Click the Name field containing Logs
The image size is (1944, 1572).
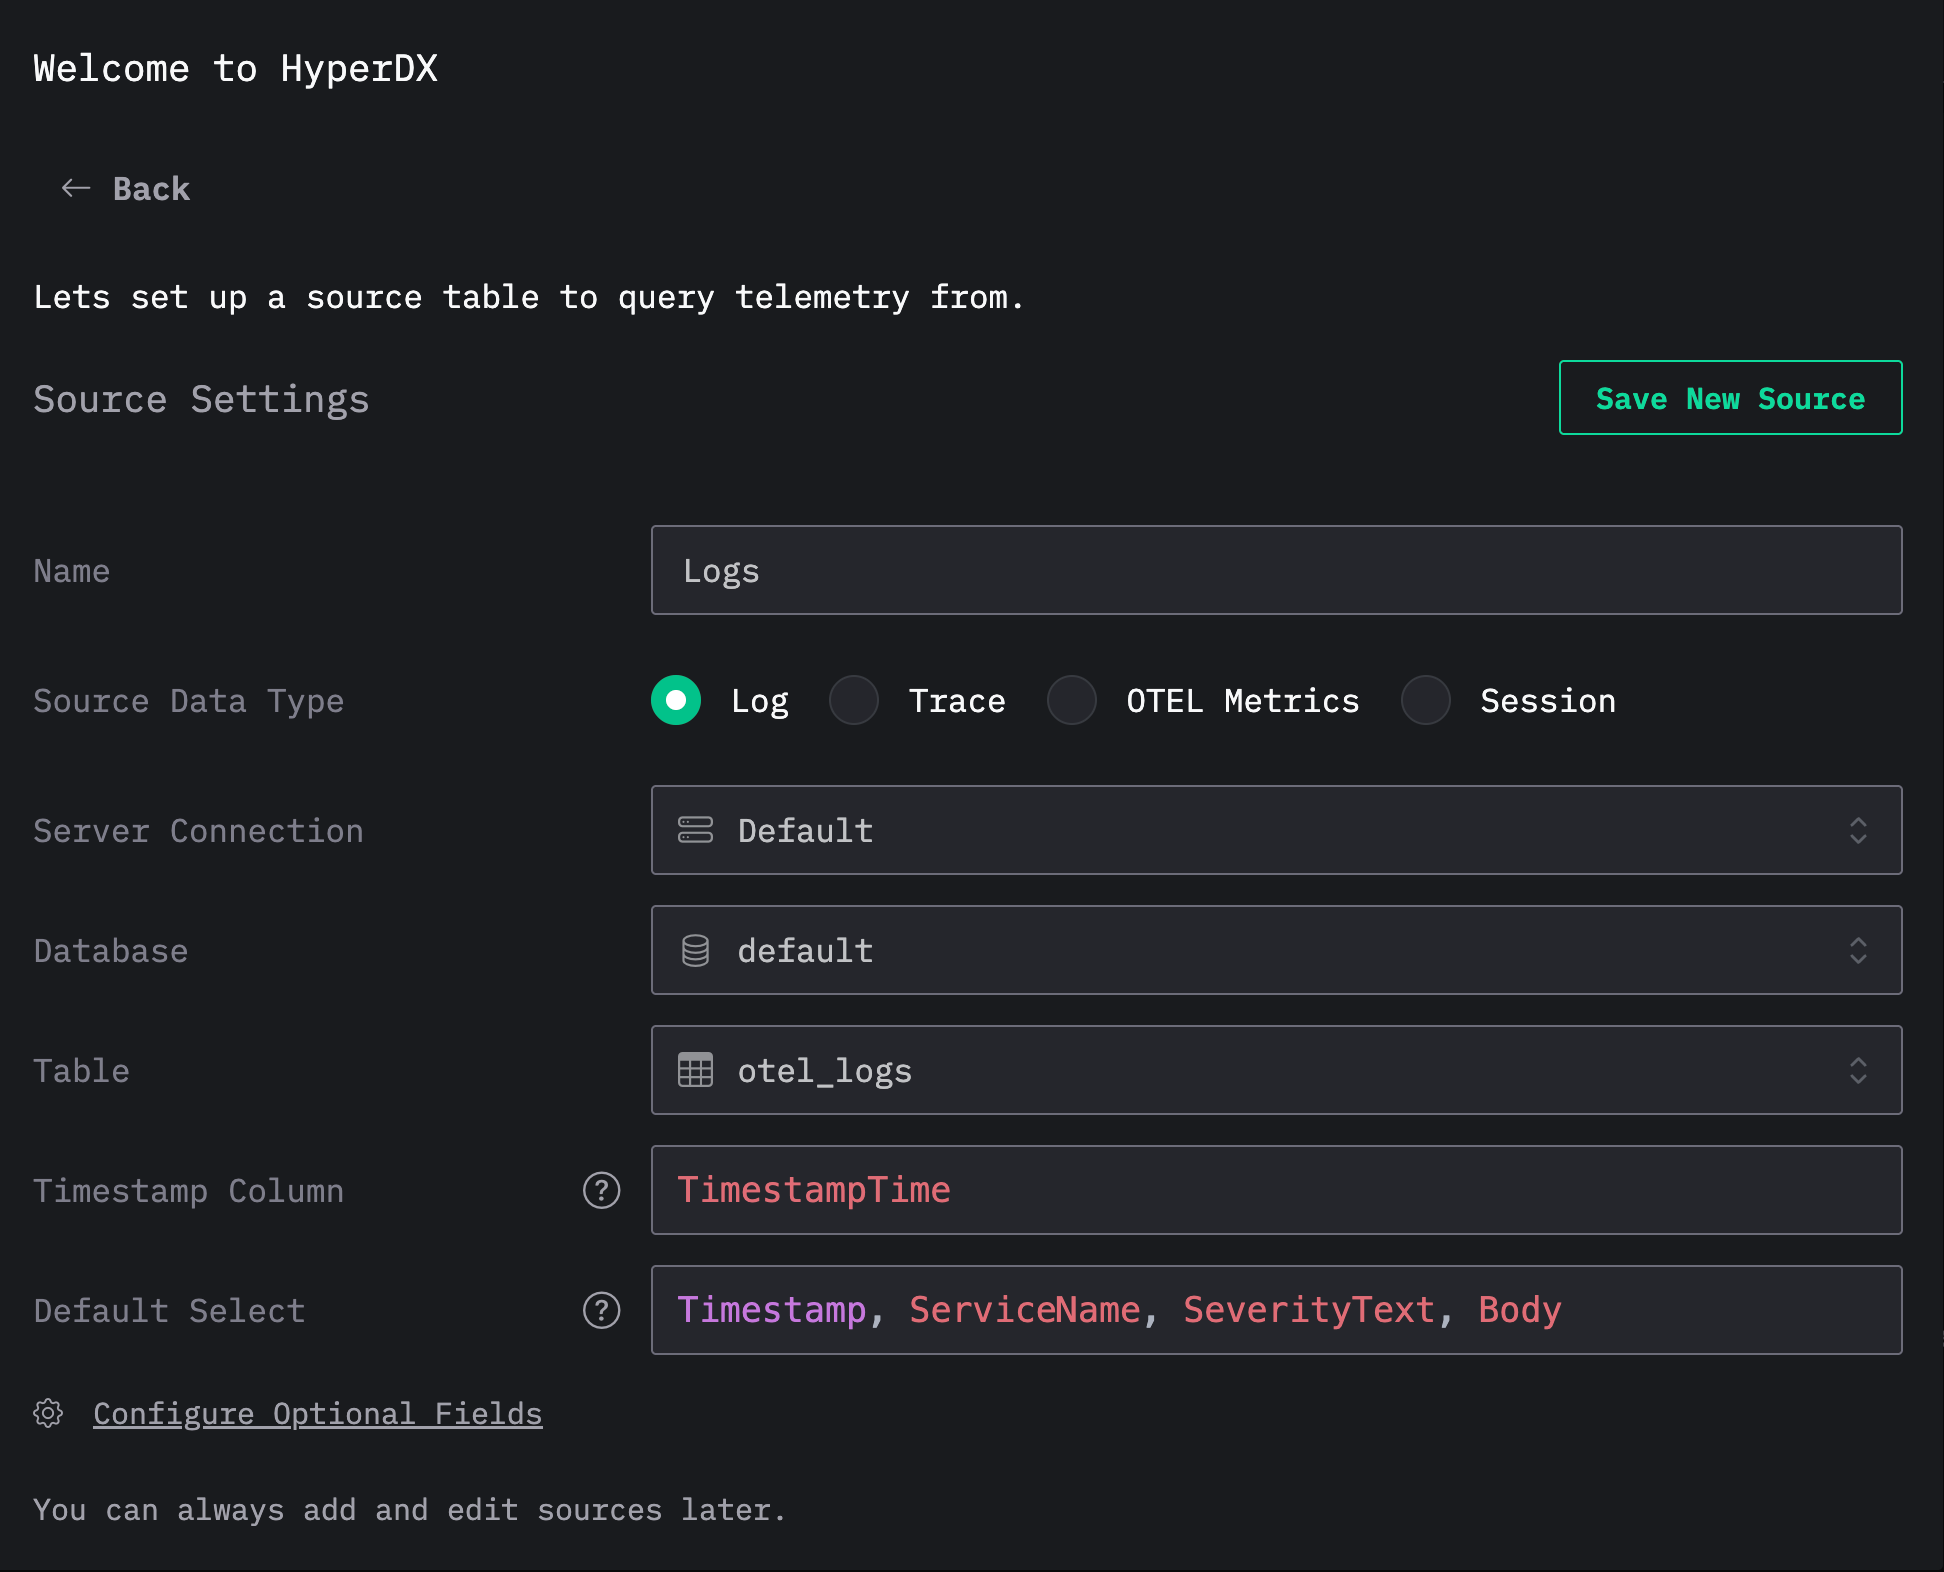(1276, 570)
